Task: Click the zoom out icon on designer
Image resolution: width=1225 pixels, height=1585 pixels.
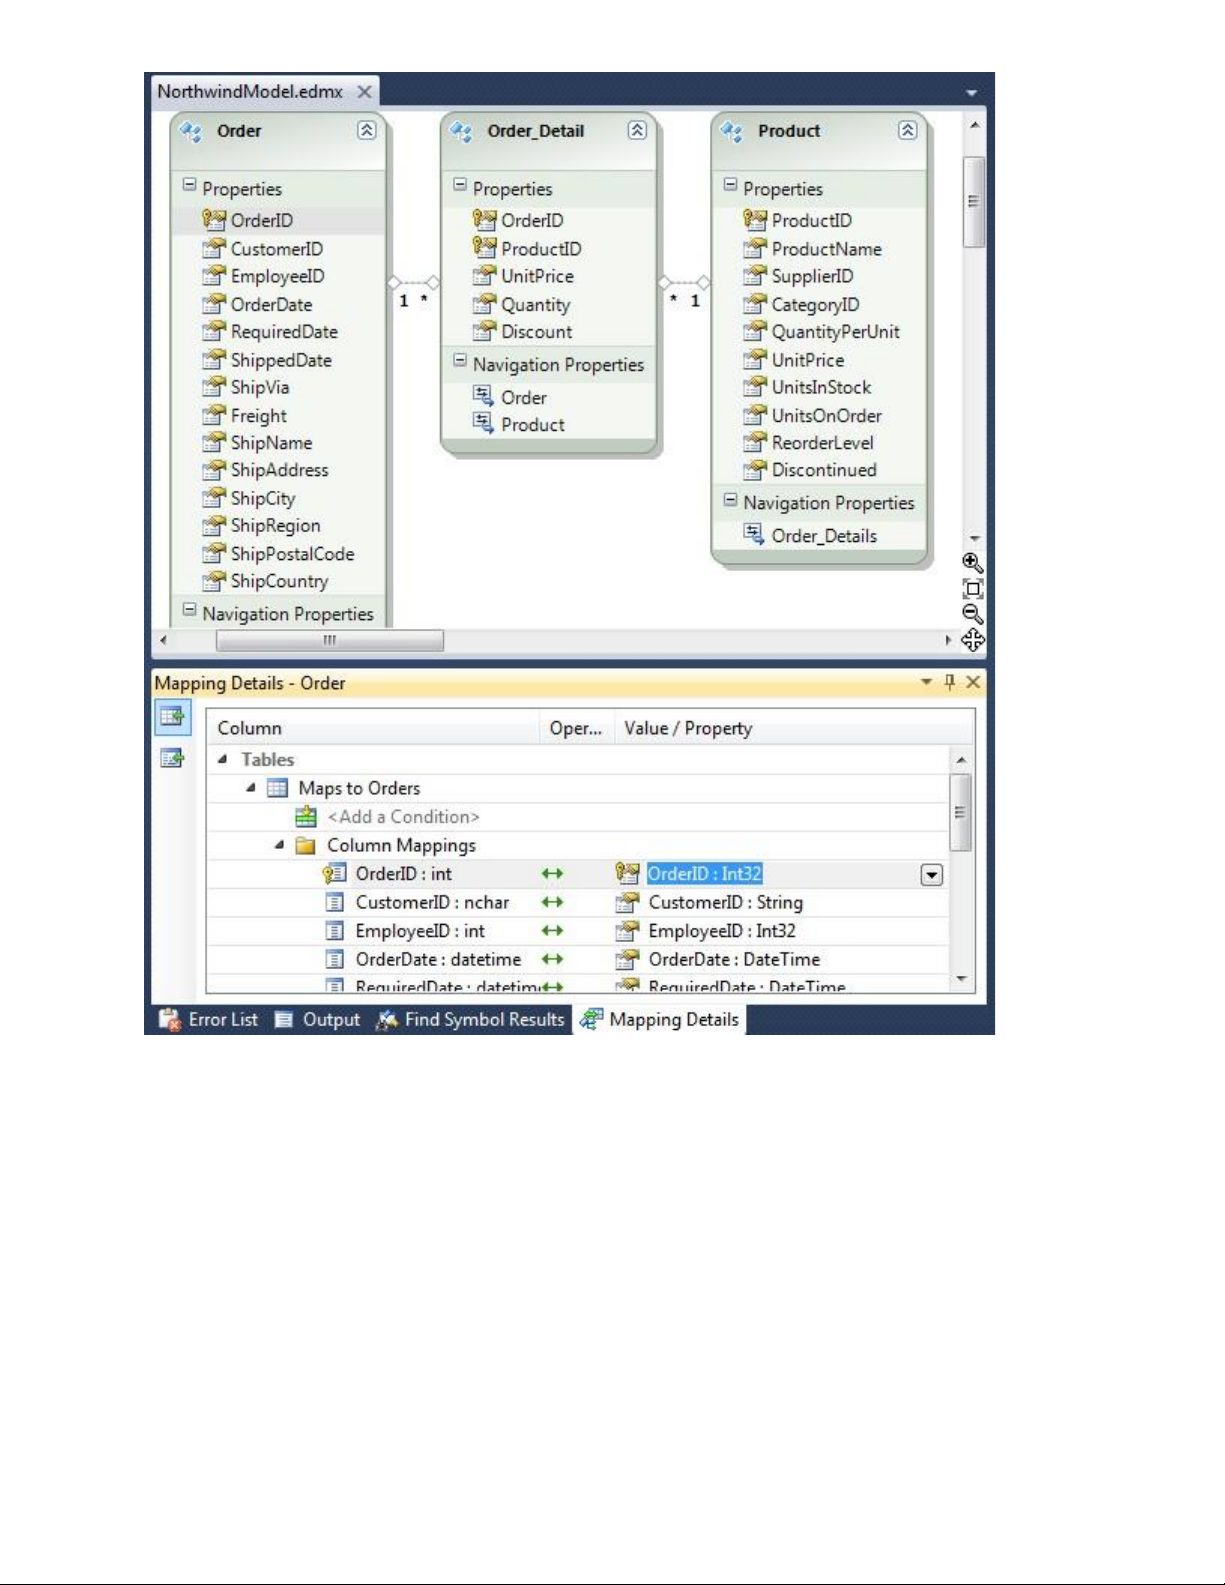Action: (x=973, y=614)
